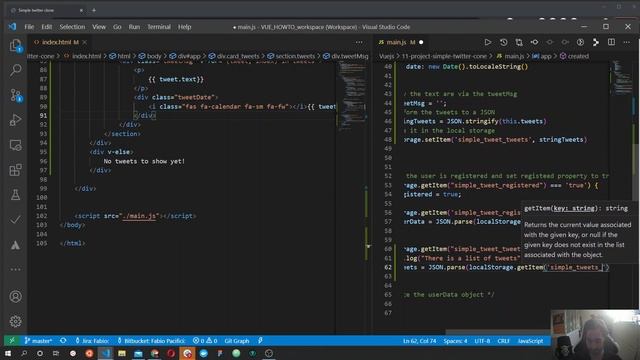The height and width of the screenshot is (360, 640).
Task: Click the go-to-commit circle icon in editor toolbar
Action: click(x=534, y=42)
